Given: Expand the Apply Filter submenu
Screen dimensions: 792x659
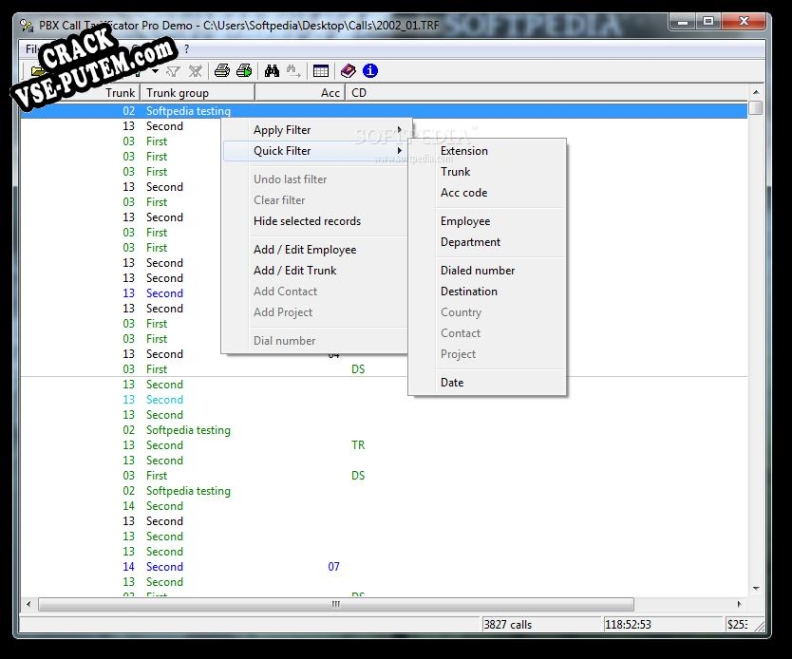Looking at the screenshot, I should [x=317, y=130].
